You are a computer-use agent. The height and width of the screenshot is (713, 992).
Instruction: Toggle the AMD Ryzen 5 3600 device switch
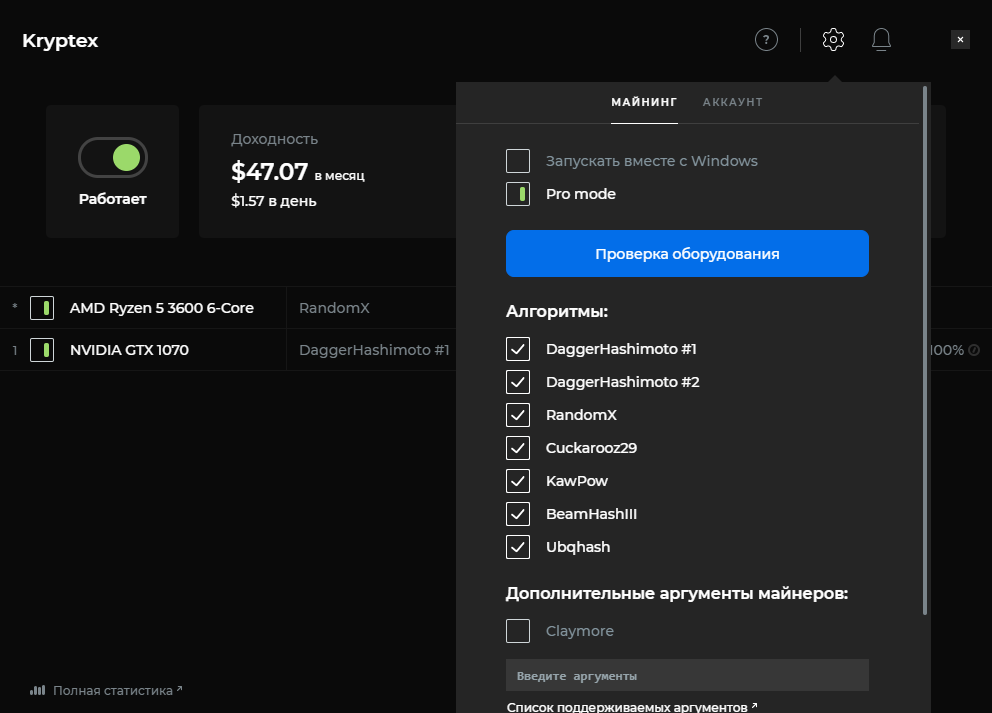coord(42,308)
